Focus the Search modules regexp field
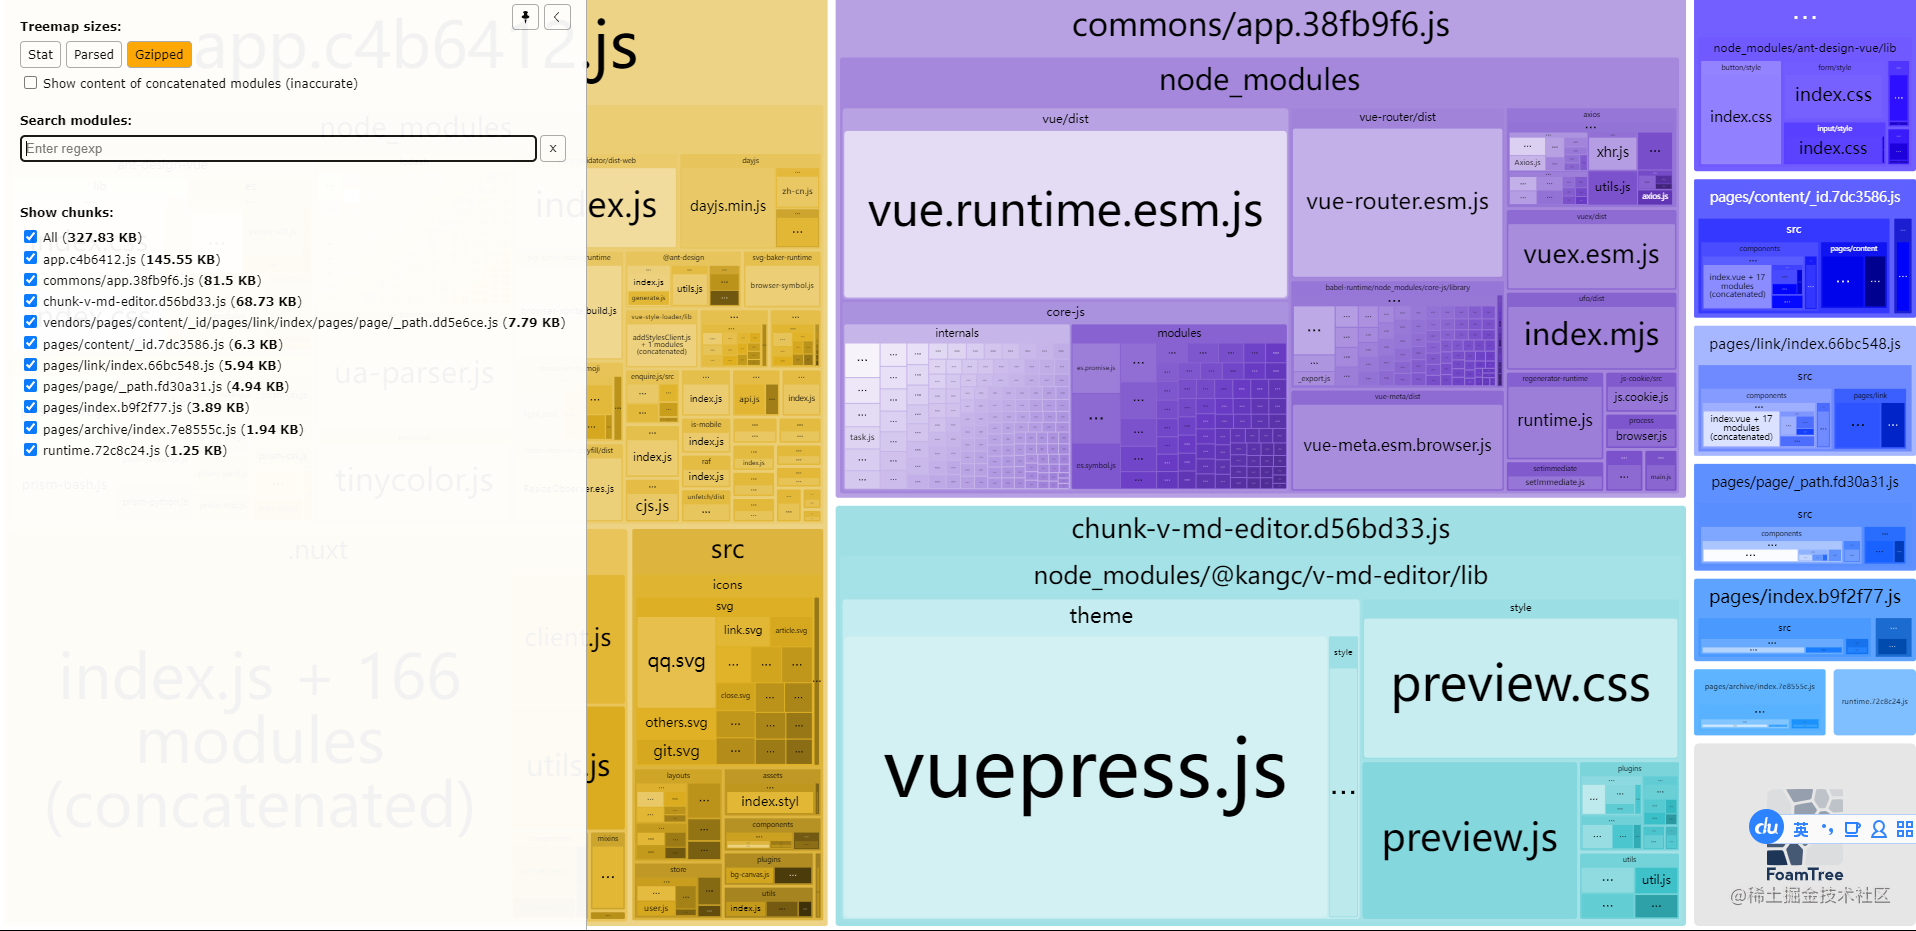1916x931 pixels. point(278,148)
